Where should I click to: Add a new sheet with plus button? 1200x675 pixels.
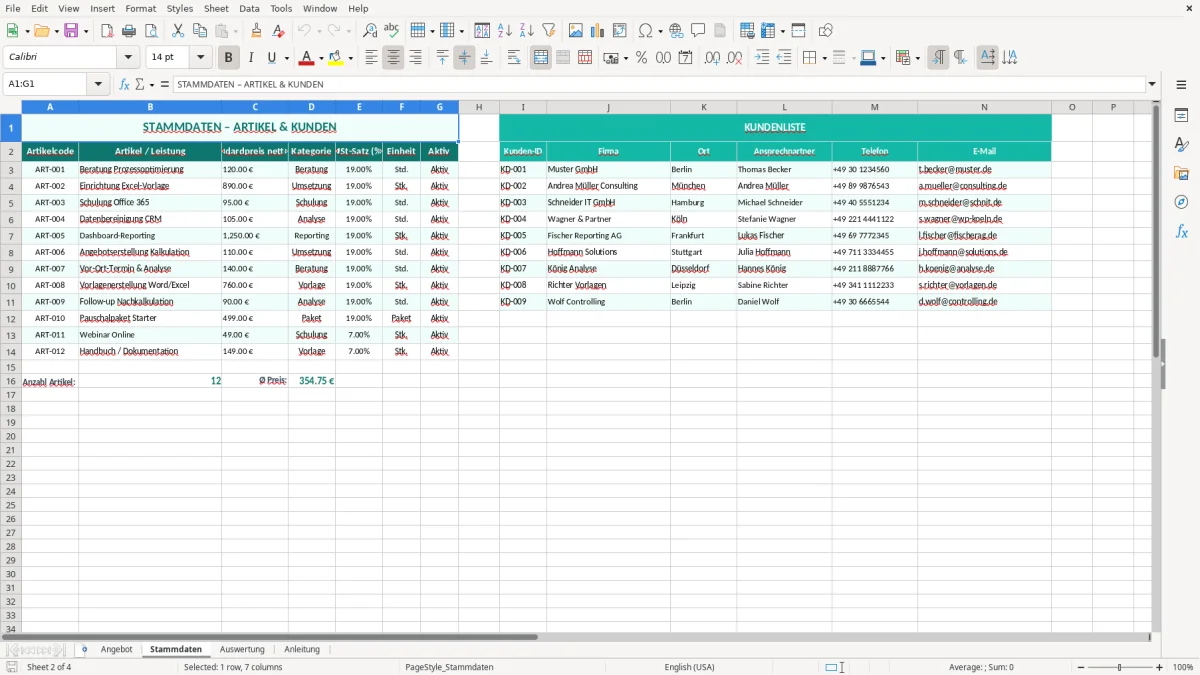click(84, 649)
